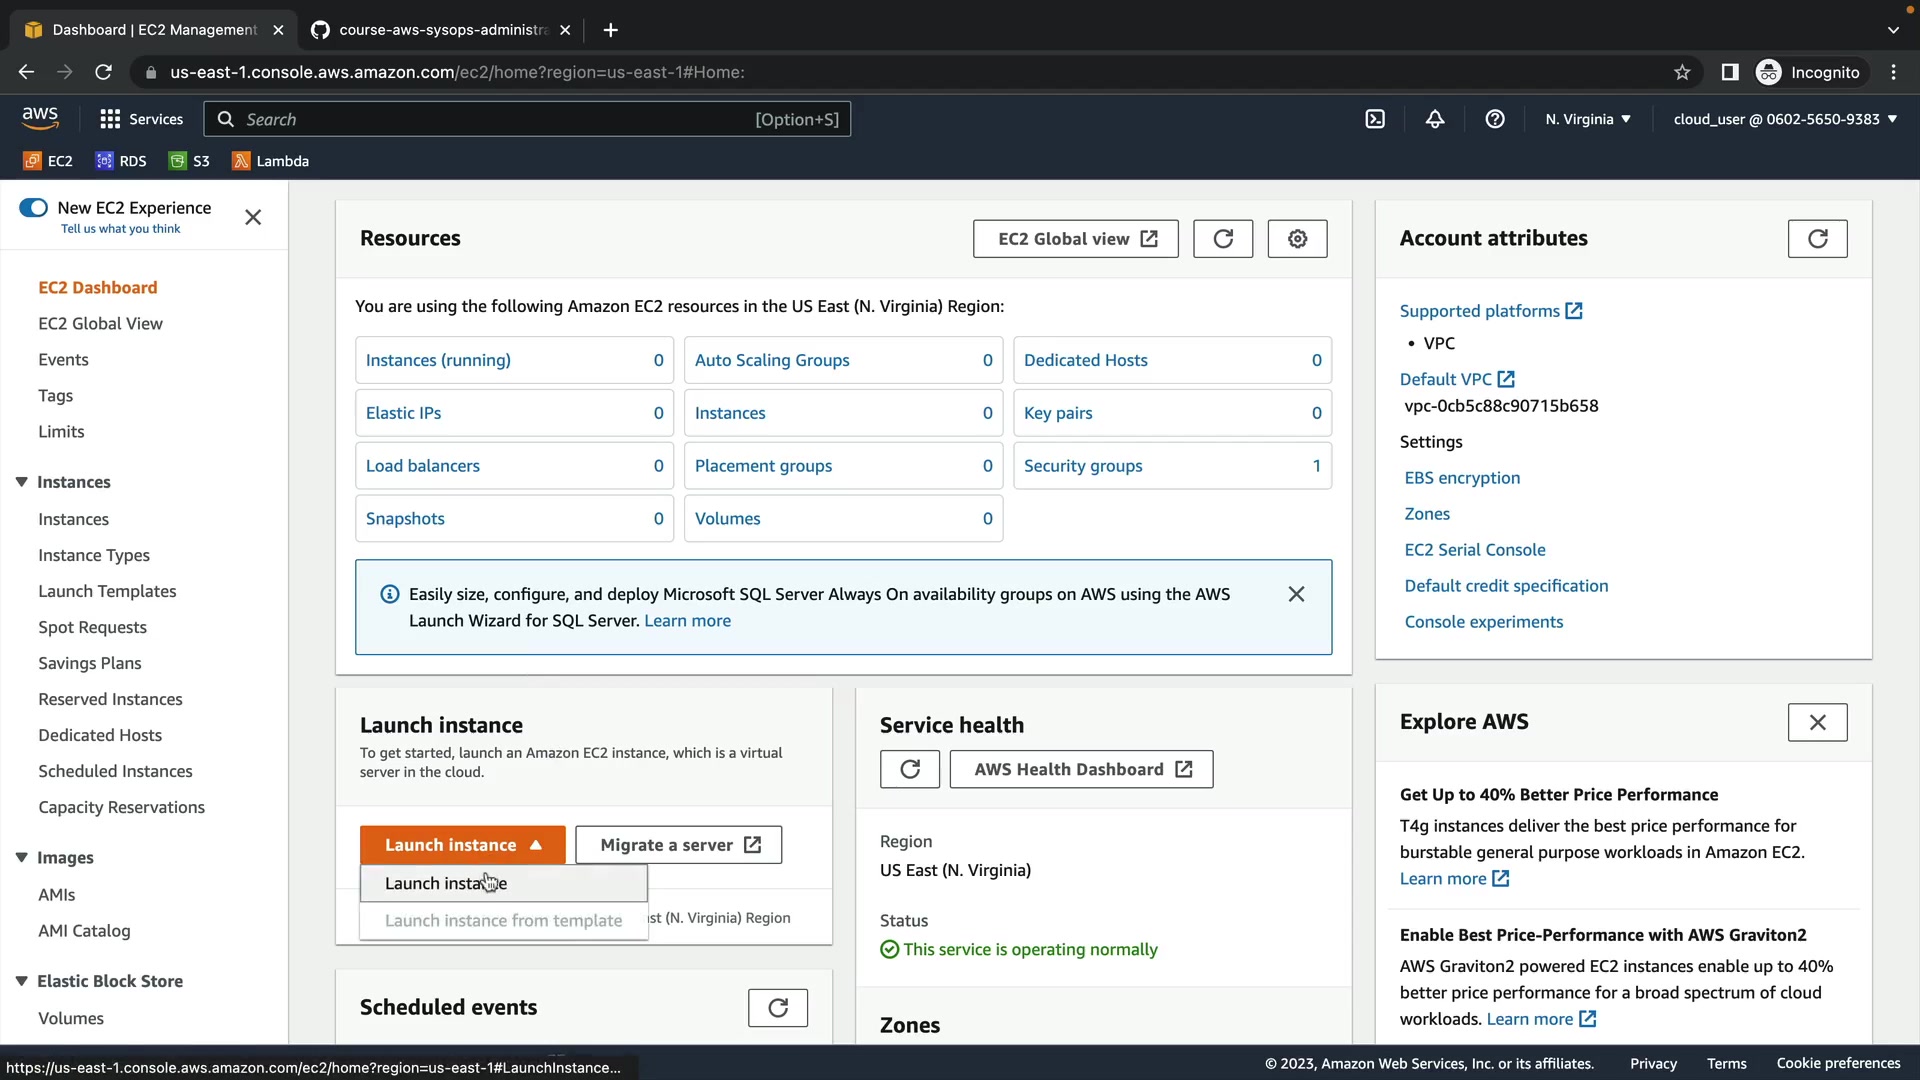Image resolution: width=1920 pixels, height=1080 pixels.
Task: Refresh the Resources panel
Action: 1222,239
